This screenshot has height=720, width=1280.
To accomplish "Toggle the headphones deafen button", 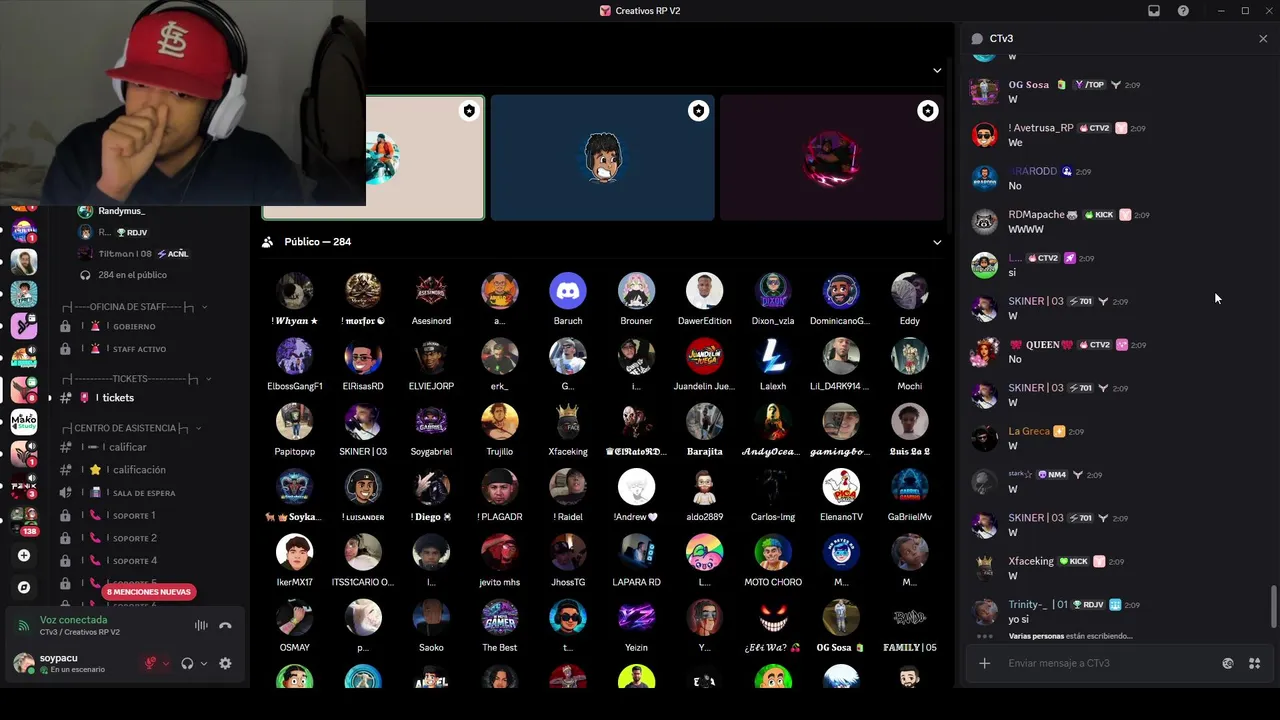I will point(187,663).
